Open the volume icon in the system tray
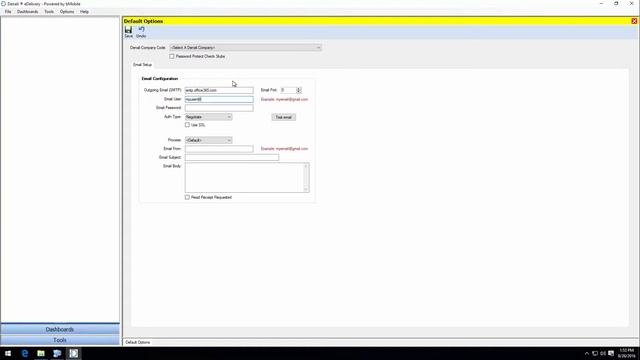 [x=603, y=353]
